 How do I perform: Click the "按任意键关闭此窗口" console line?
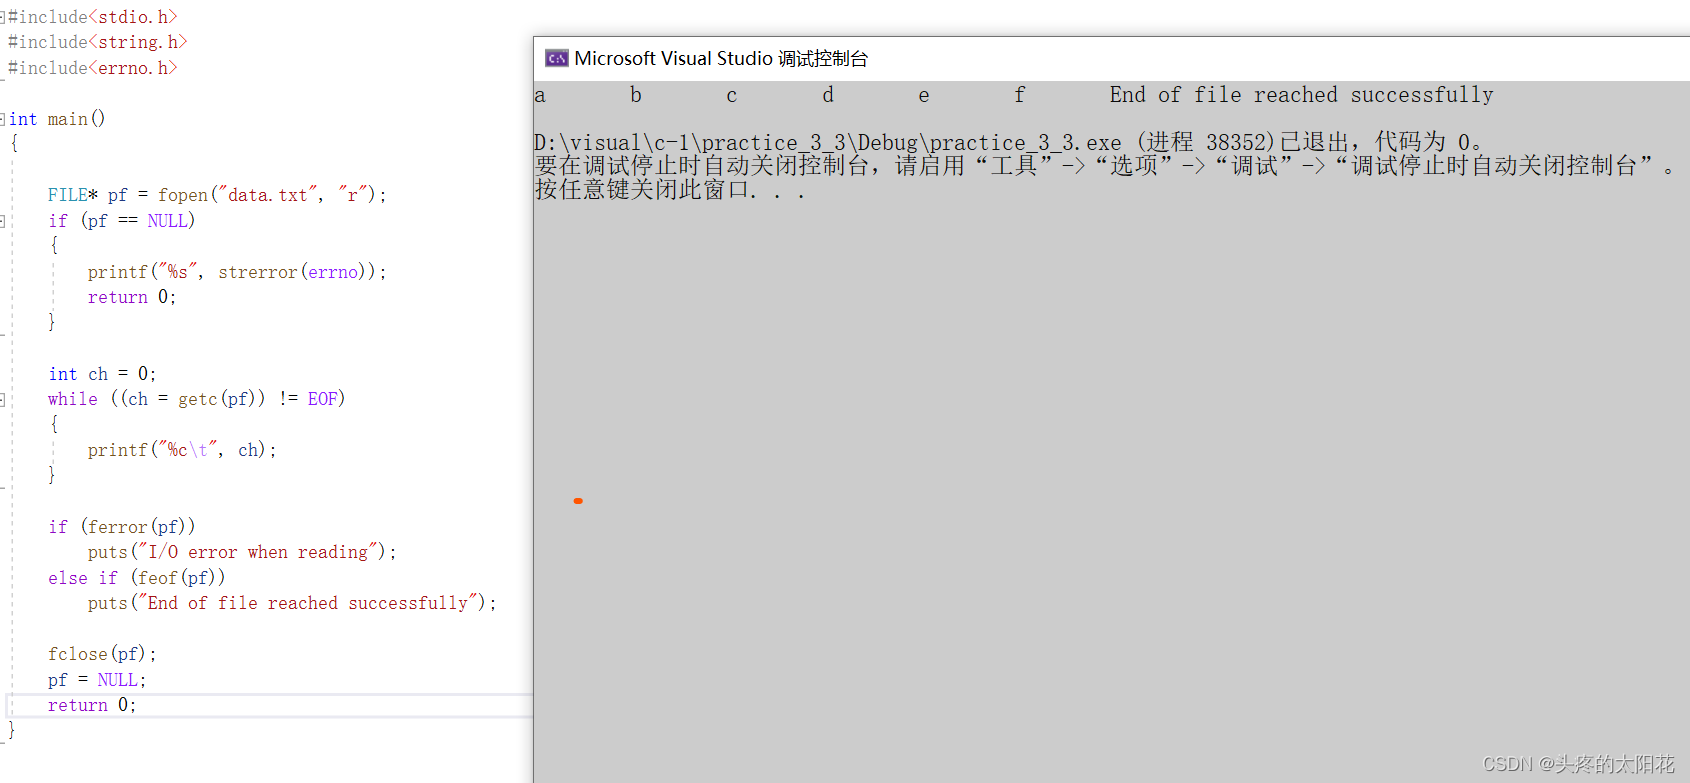pyautogui.click(x=670, y=190)
